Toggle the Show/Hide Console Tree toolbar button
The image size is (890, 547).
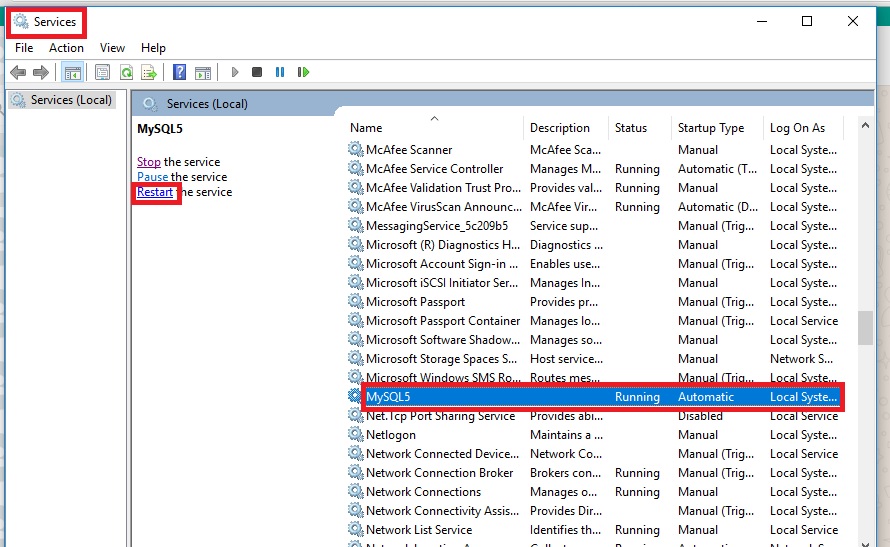72,72
